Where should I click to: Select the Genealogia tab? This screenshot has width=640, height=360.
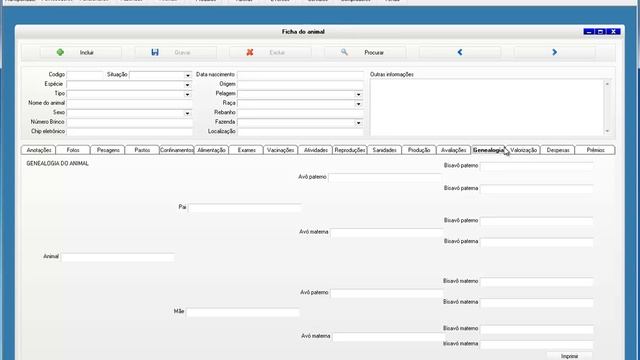488,150
